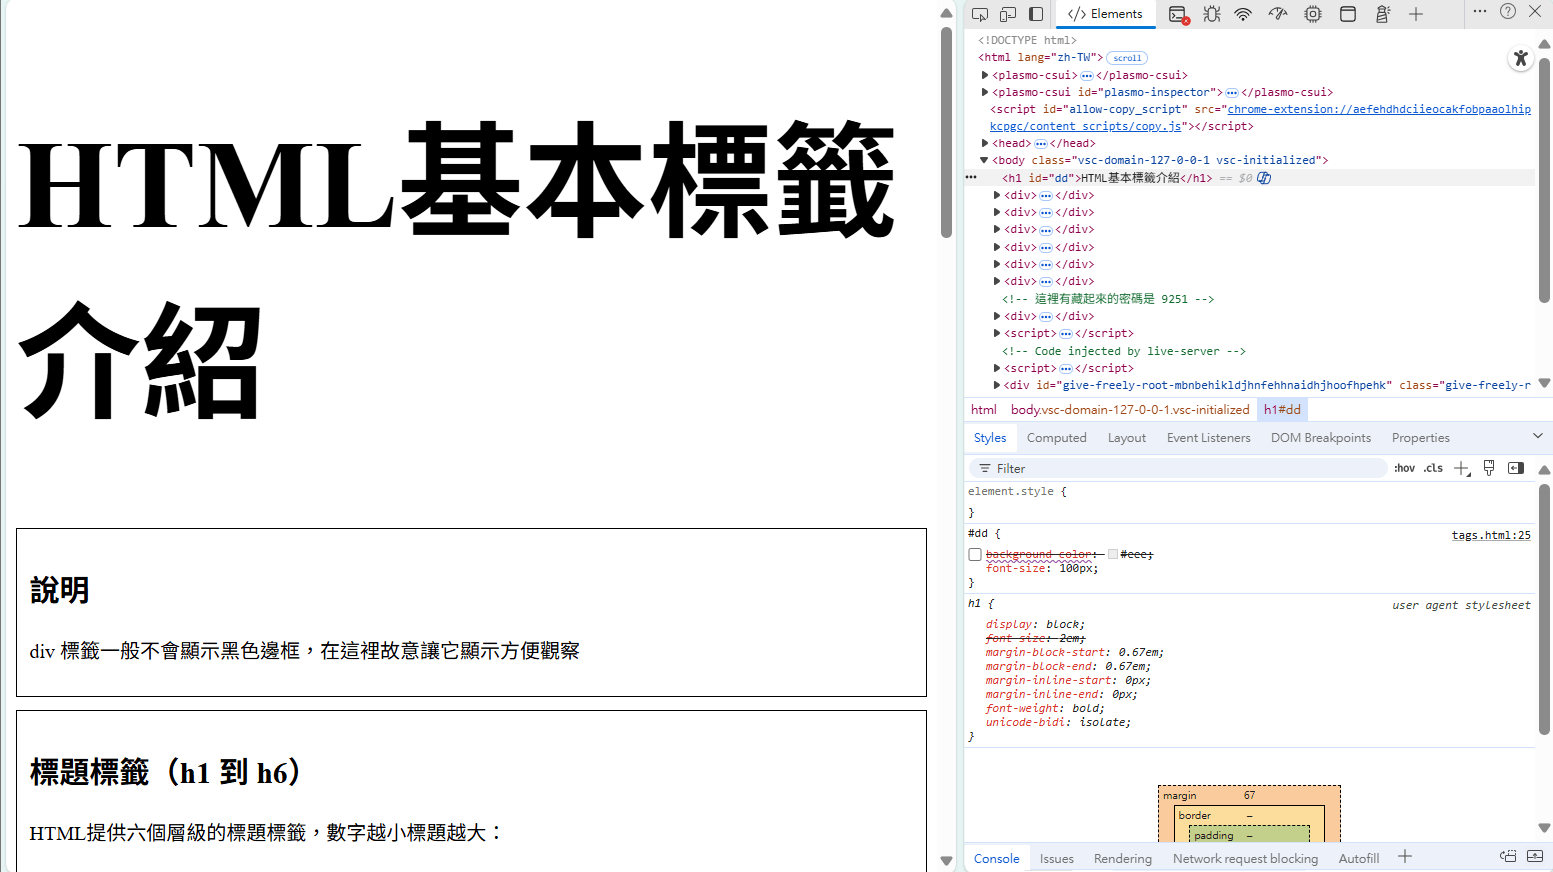Open Customize and control DevTools ellipsis
Image resolution: width=1553 pixels, height=872 pixels.
pyautogui.click(x=1480, y=11)
